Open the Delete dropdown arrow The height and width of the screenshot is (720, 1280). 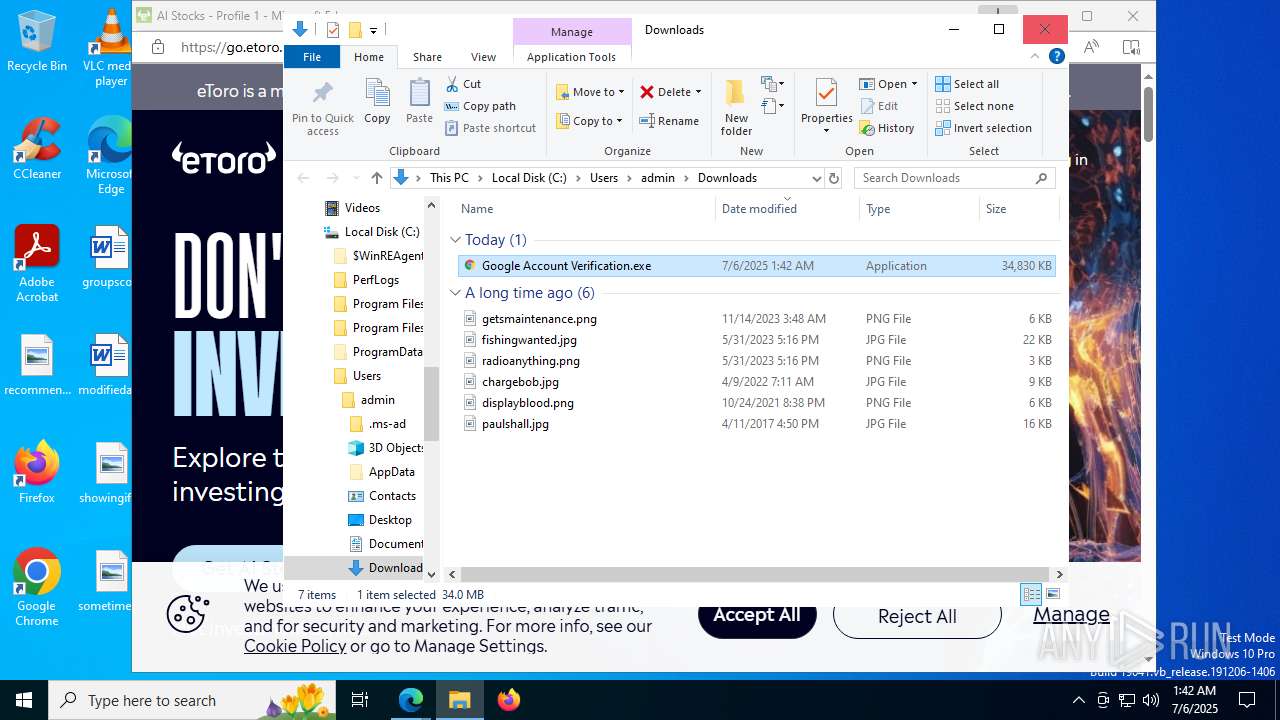coord(698,92)
